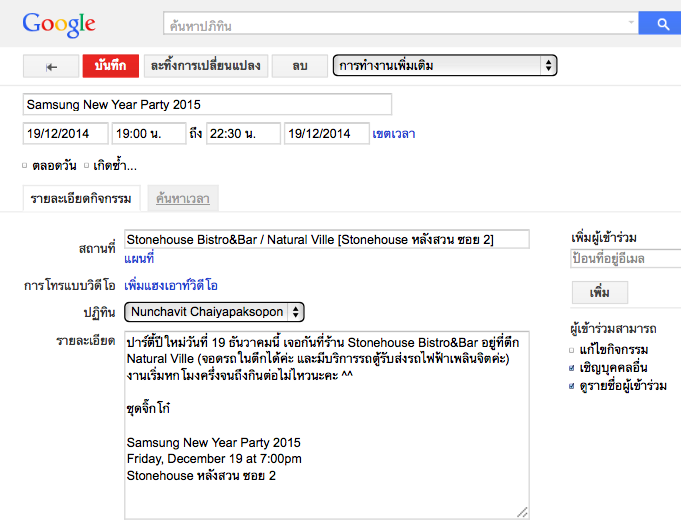
Task: Toggle the เชิญบุคคลอื่น invite others checkbox
Action: pyautogui.click(x=572, y=368)
